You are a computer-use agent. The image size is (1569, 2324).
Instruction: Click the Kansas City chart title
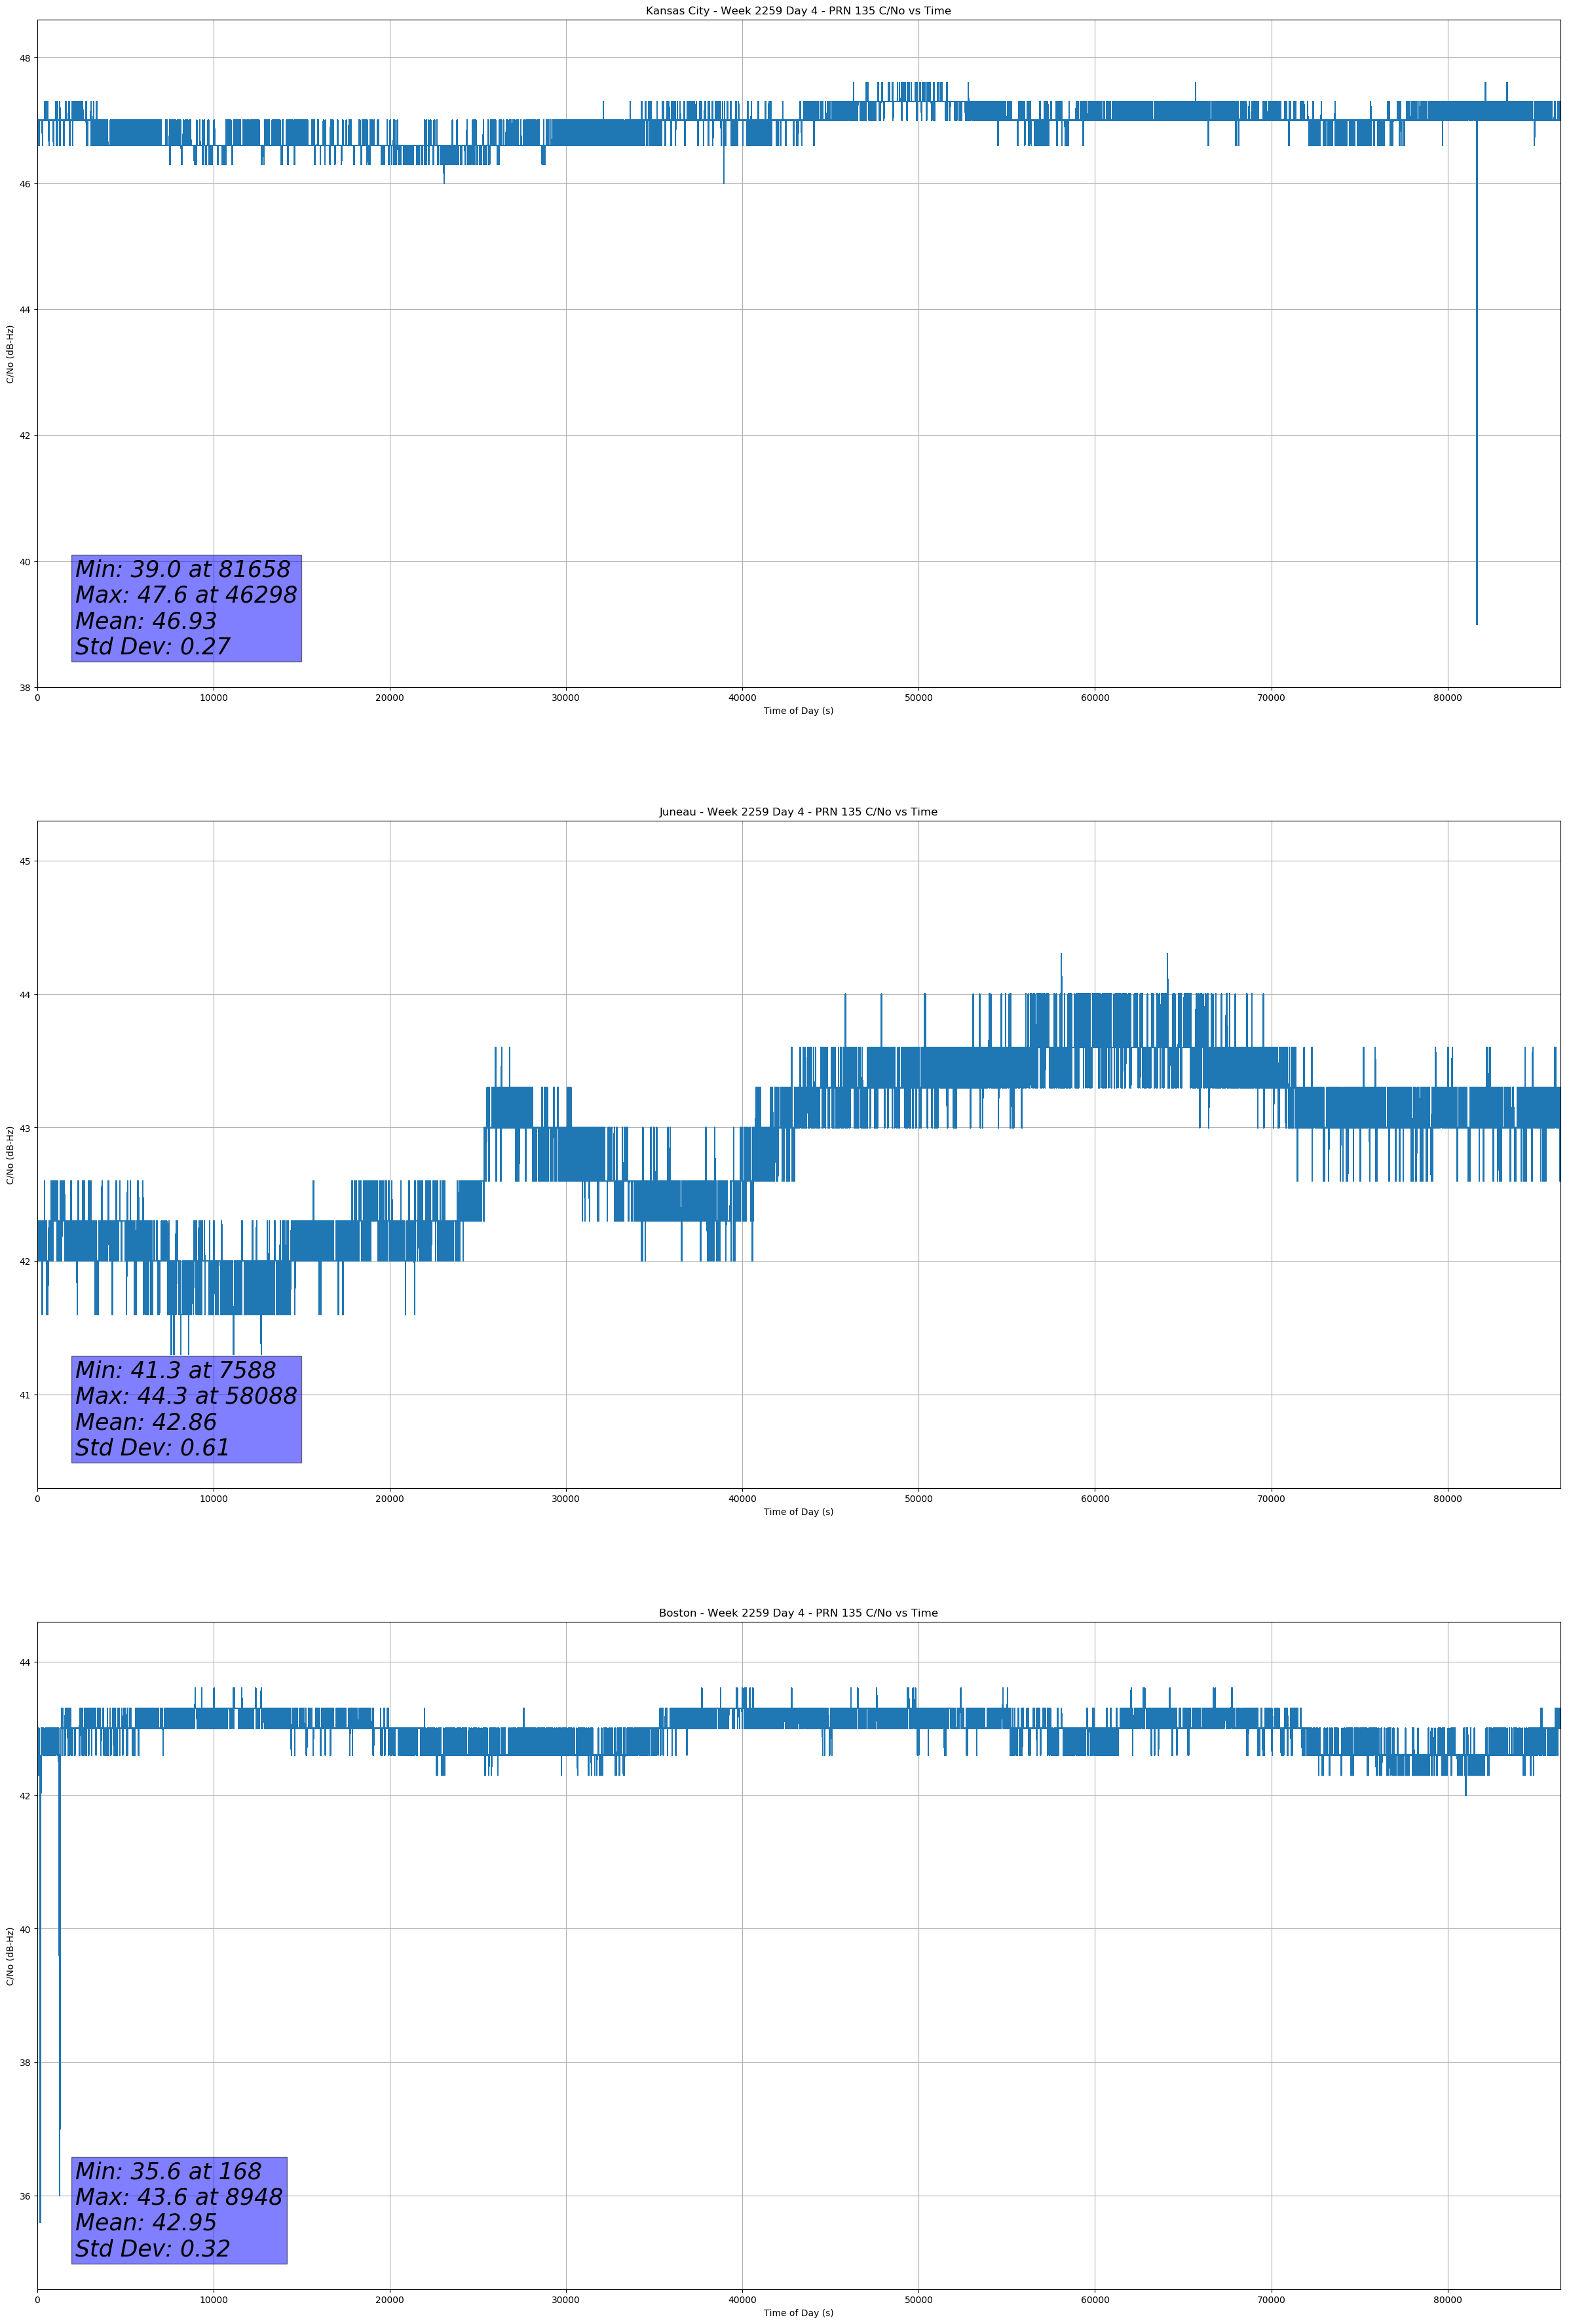(x=798, y=11)
